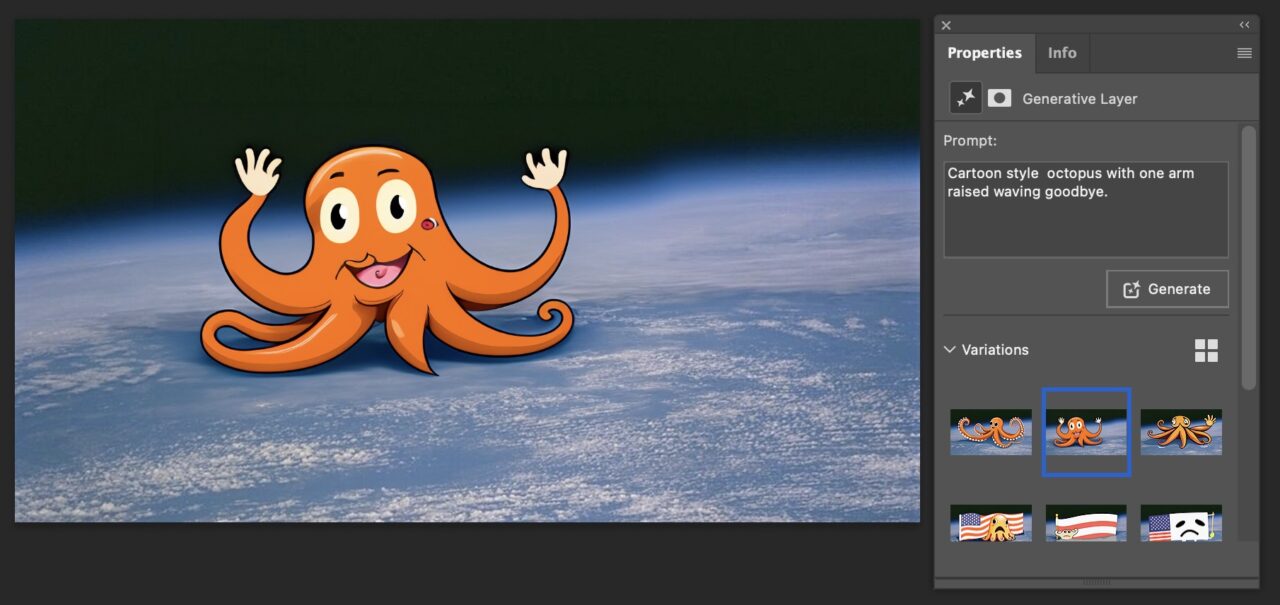
Task: Click inside the Prompt text field
Action: tap(1085, 209)
